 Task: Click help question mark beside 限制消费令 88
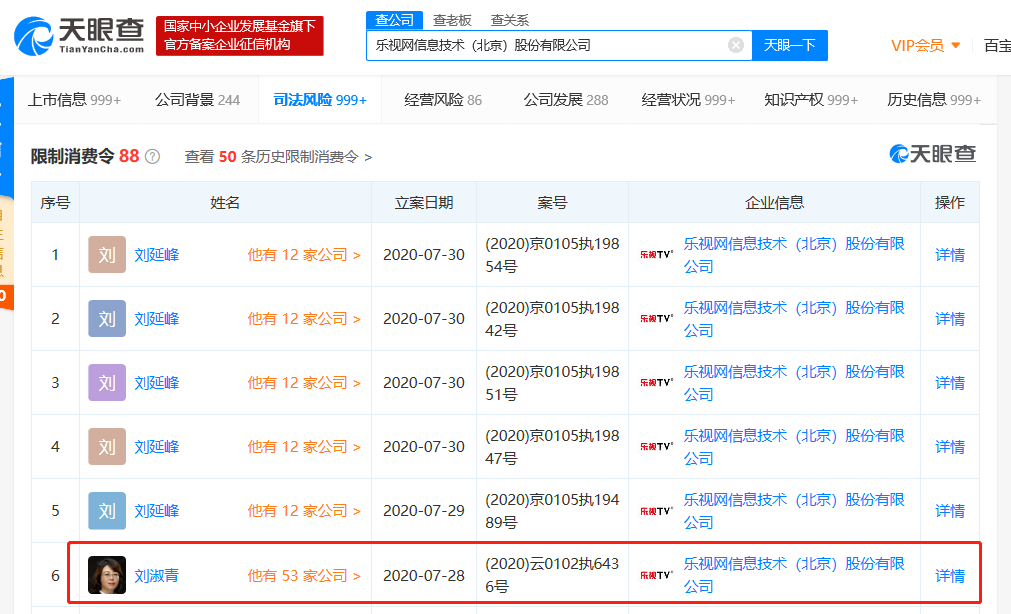pos(152,157)
